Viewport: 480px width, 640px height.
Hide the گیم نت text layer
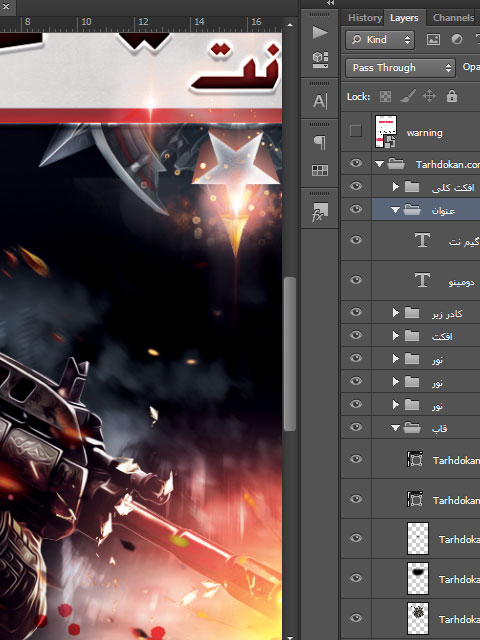[x=356, y=240]
